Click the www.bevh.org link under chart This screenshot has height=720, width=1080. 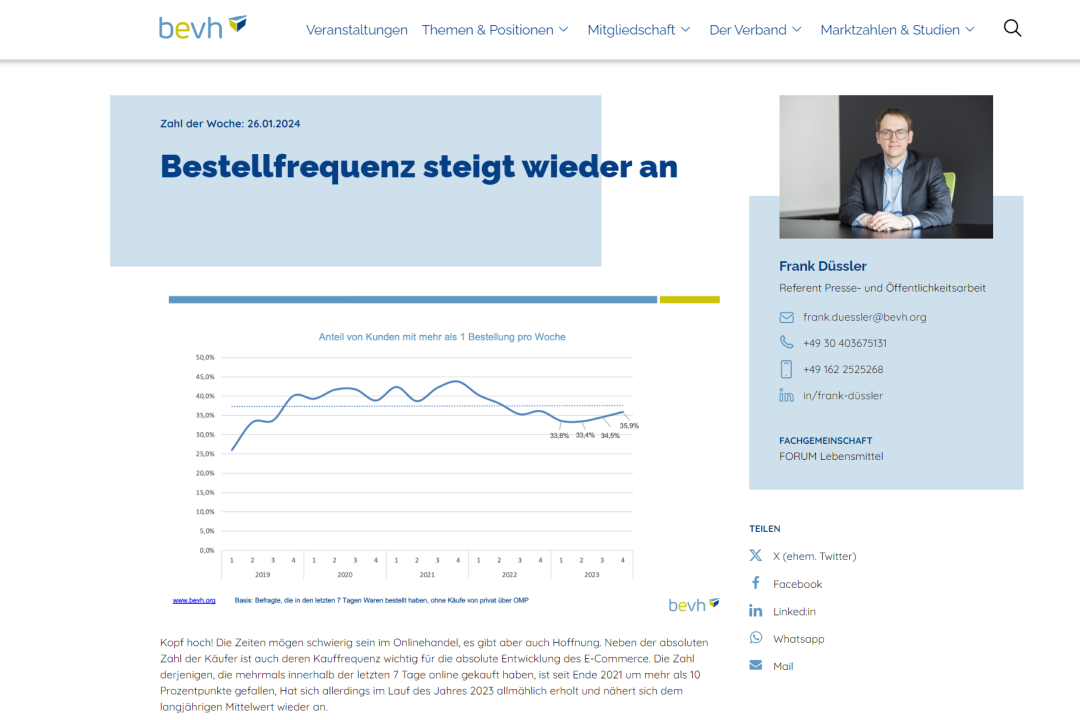pos(194,600)
